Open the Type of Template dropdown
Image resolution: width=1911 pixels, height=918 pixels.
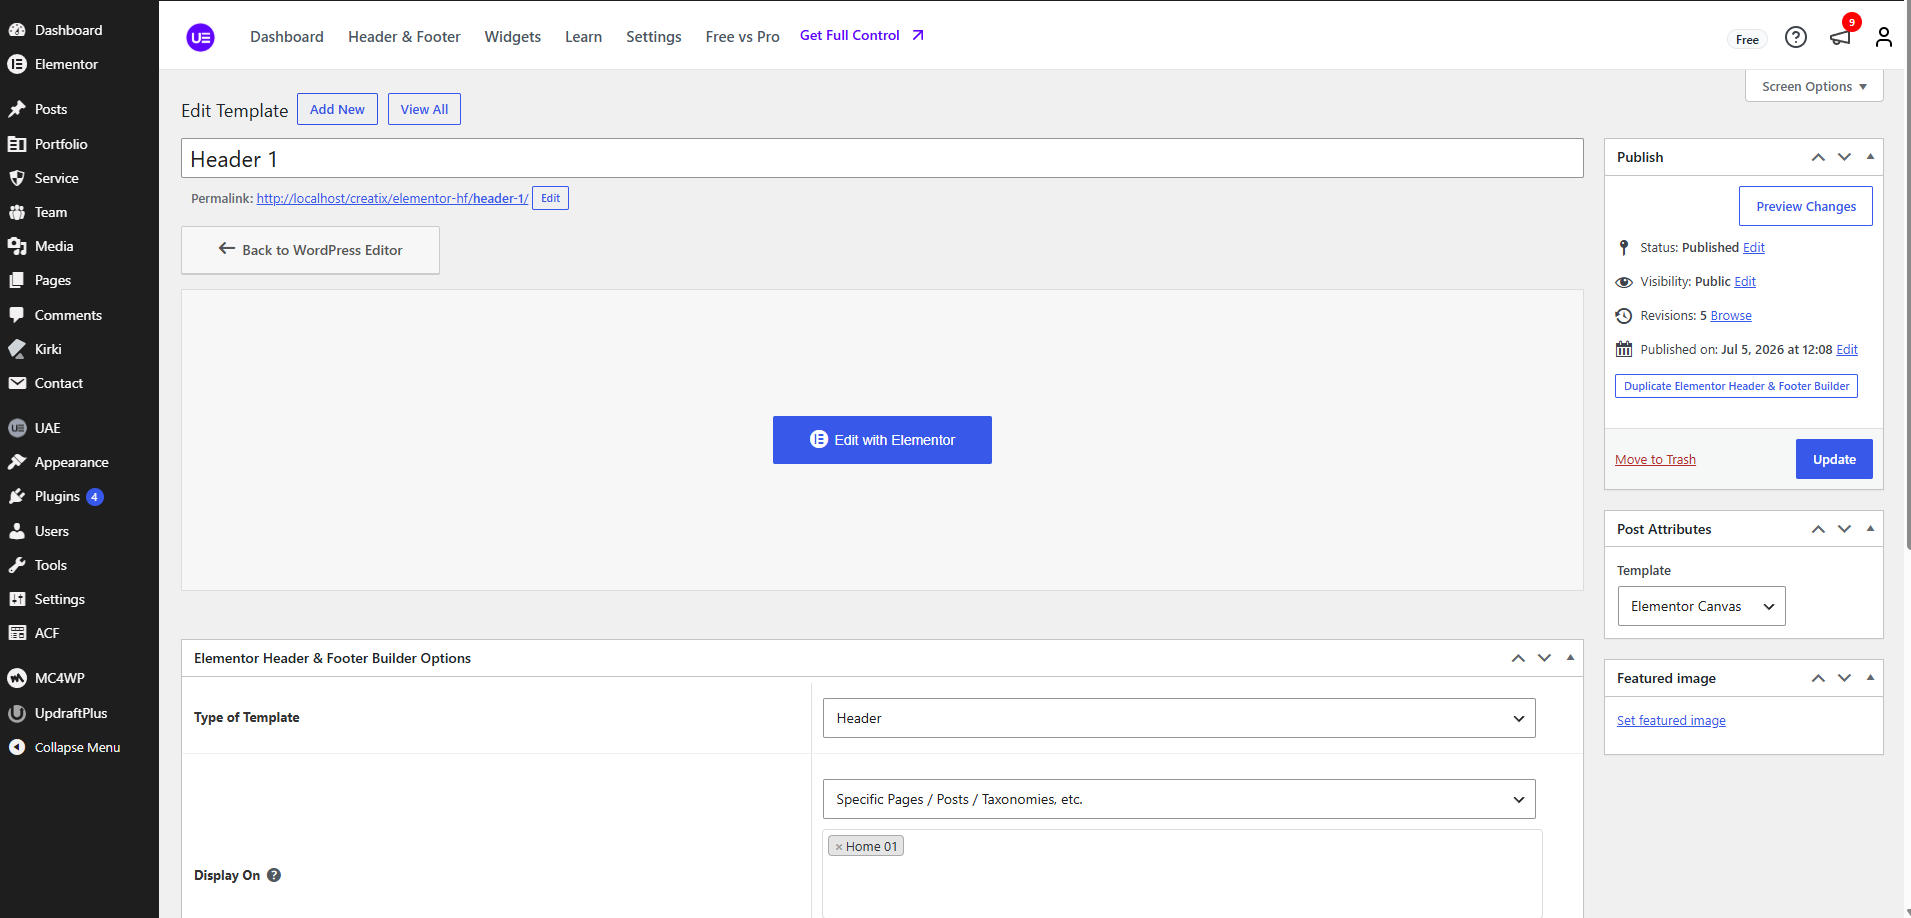coord(1178,718)
